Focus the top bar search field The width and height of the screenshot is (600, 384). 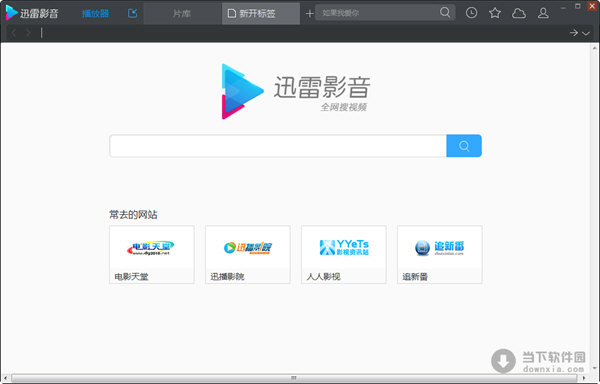377,13
